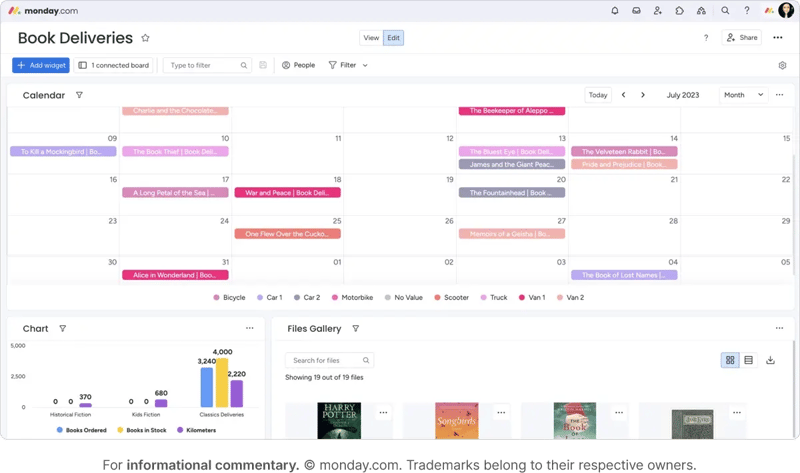Open Songbirds cover thumbnail
The width and height of the screenshot is (800, 473).
click(x=457, y=420)
